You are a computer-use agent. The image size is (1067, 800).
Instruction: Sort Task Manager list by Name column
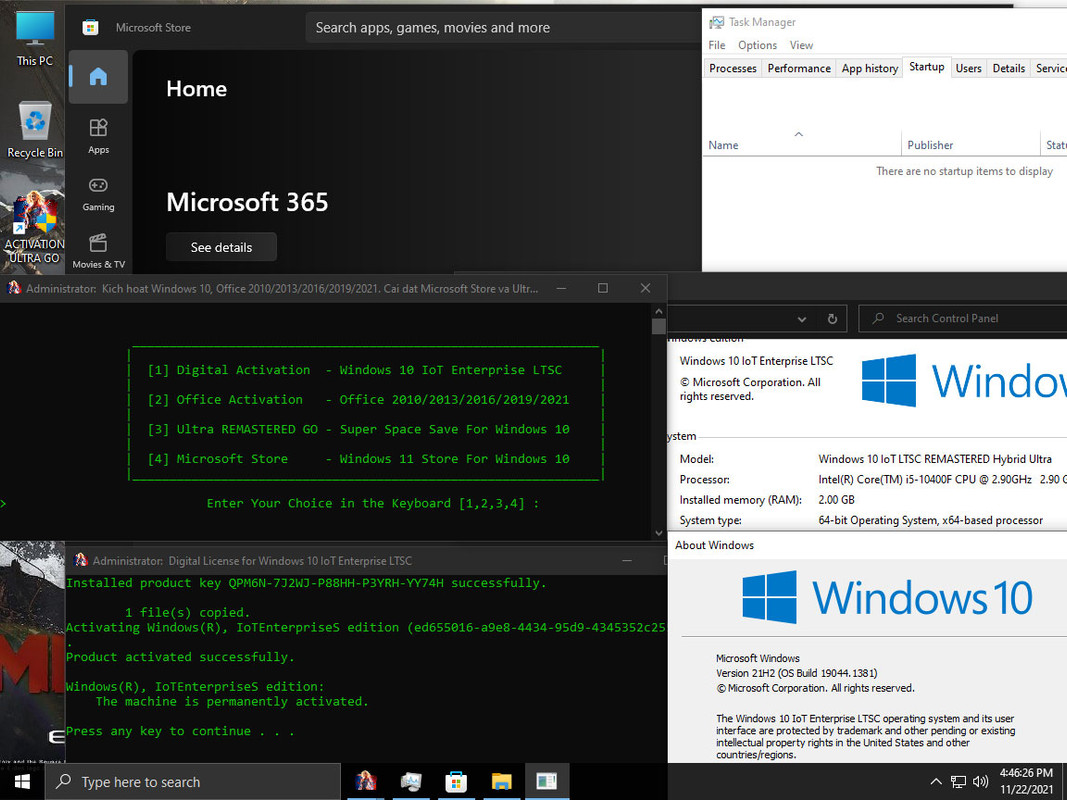pos(801,145)
